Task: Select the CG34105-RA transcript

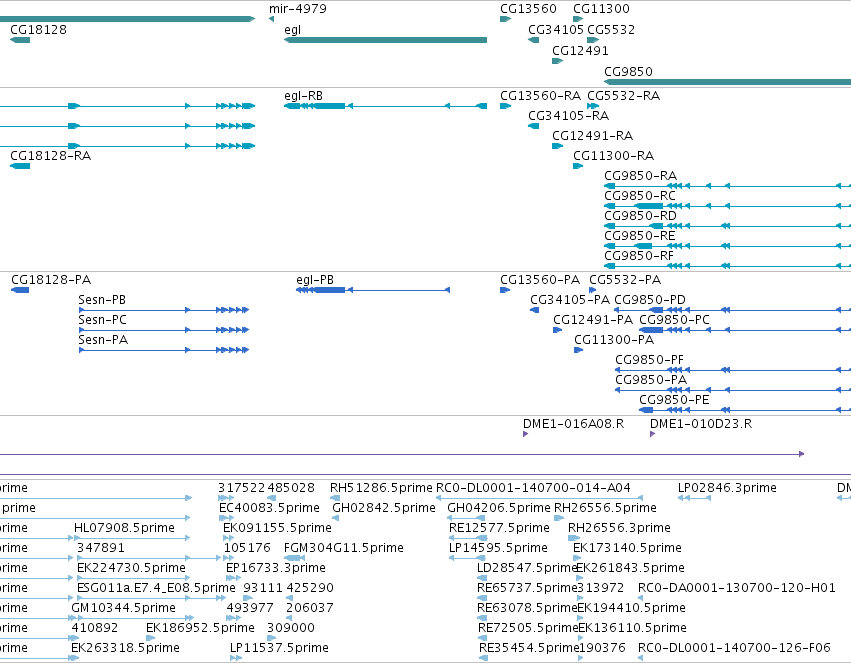Action: coord(534,126)
